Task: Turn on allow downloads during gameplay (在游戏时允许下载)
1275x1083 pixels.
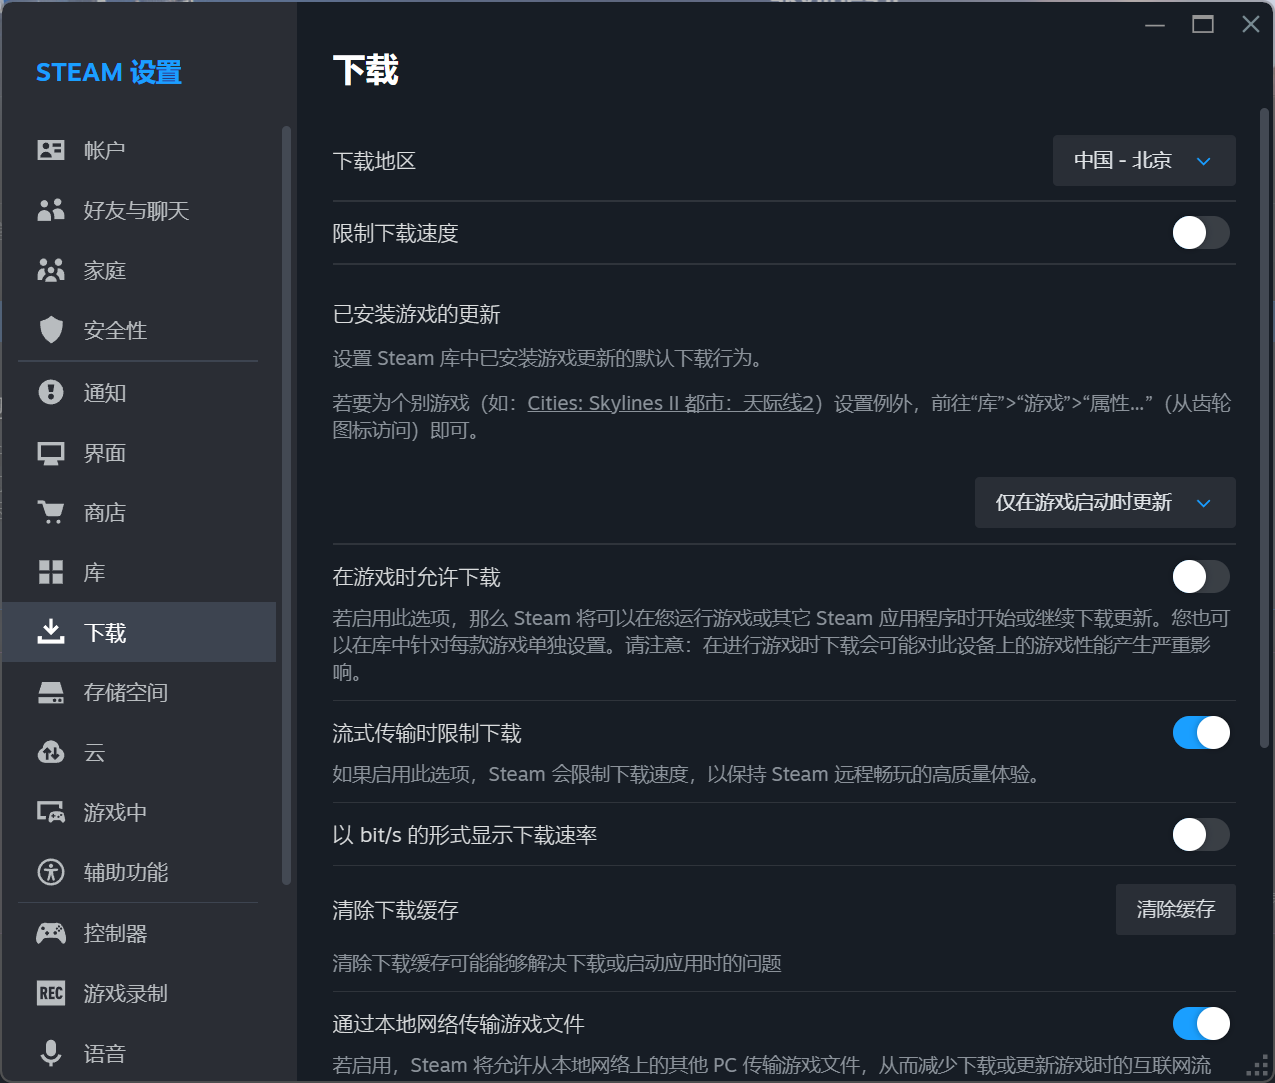Action: pyautogui.click(x=1200, y=576)
